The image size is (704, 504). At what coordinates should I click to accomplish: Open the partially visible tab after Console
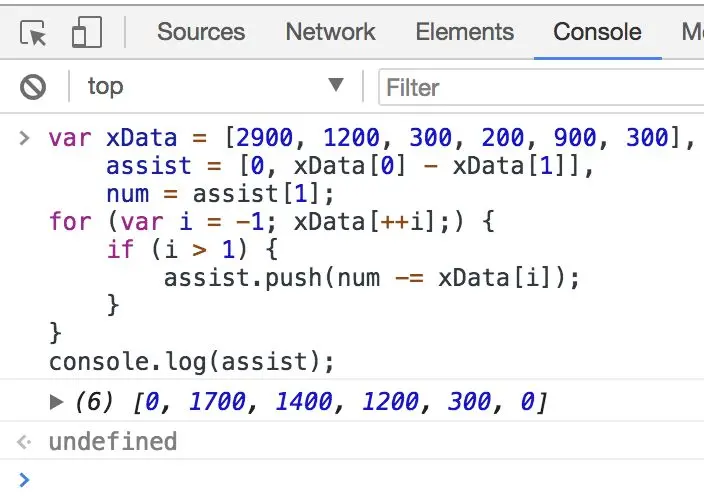click(x=690, y=32)
